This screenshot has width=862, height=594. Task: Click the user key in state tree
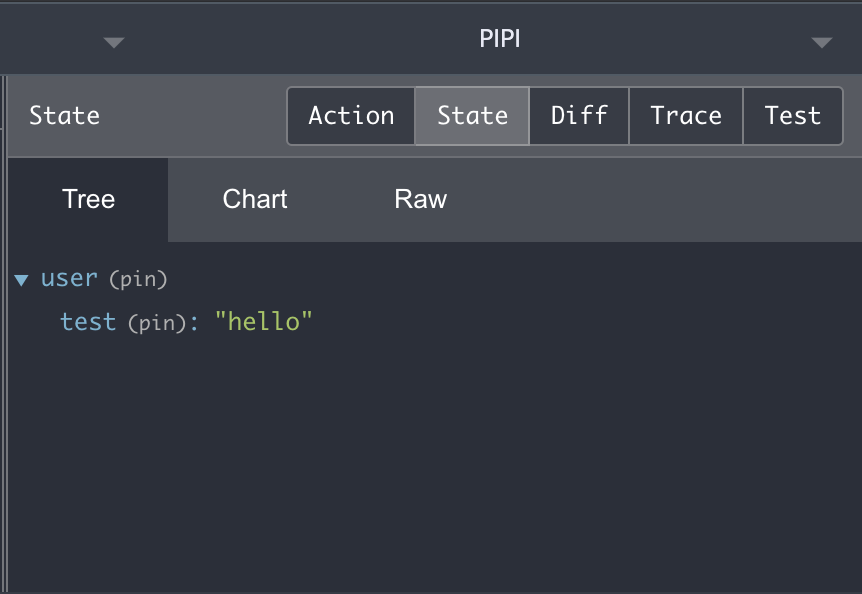[69, 278]
